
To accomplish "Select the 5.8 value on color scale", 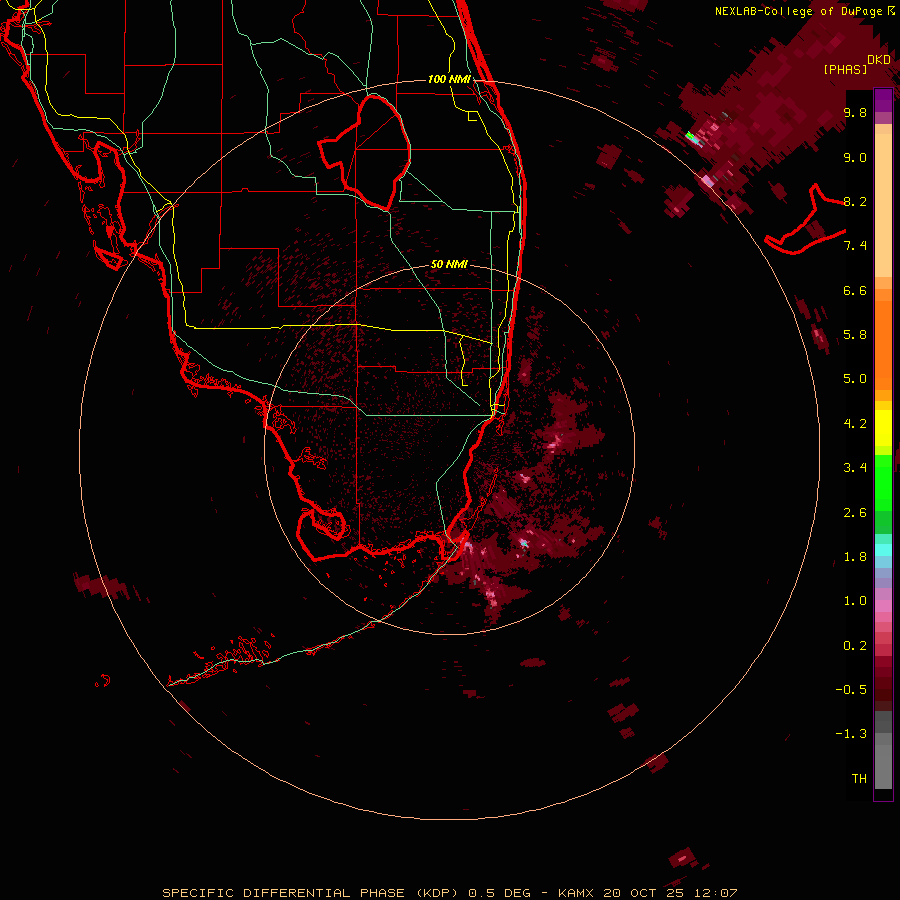I will click(x=855, y=335).
